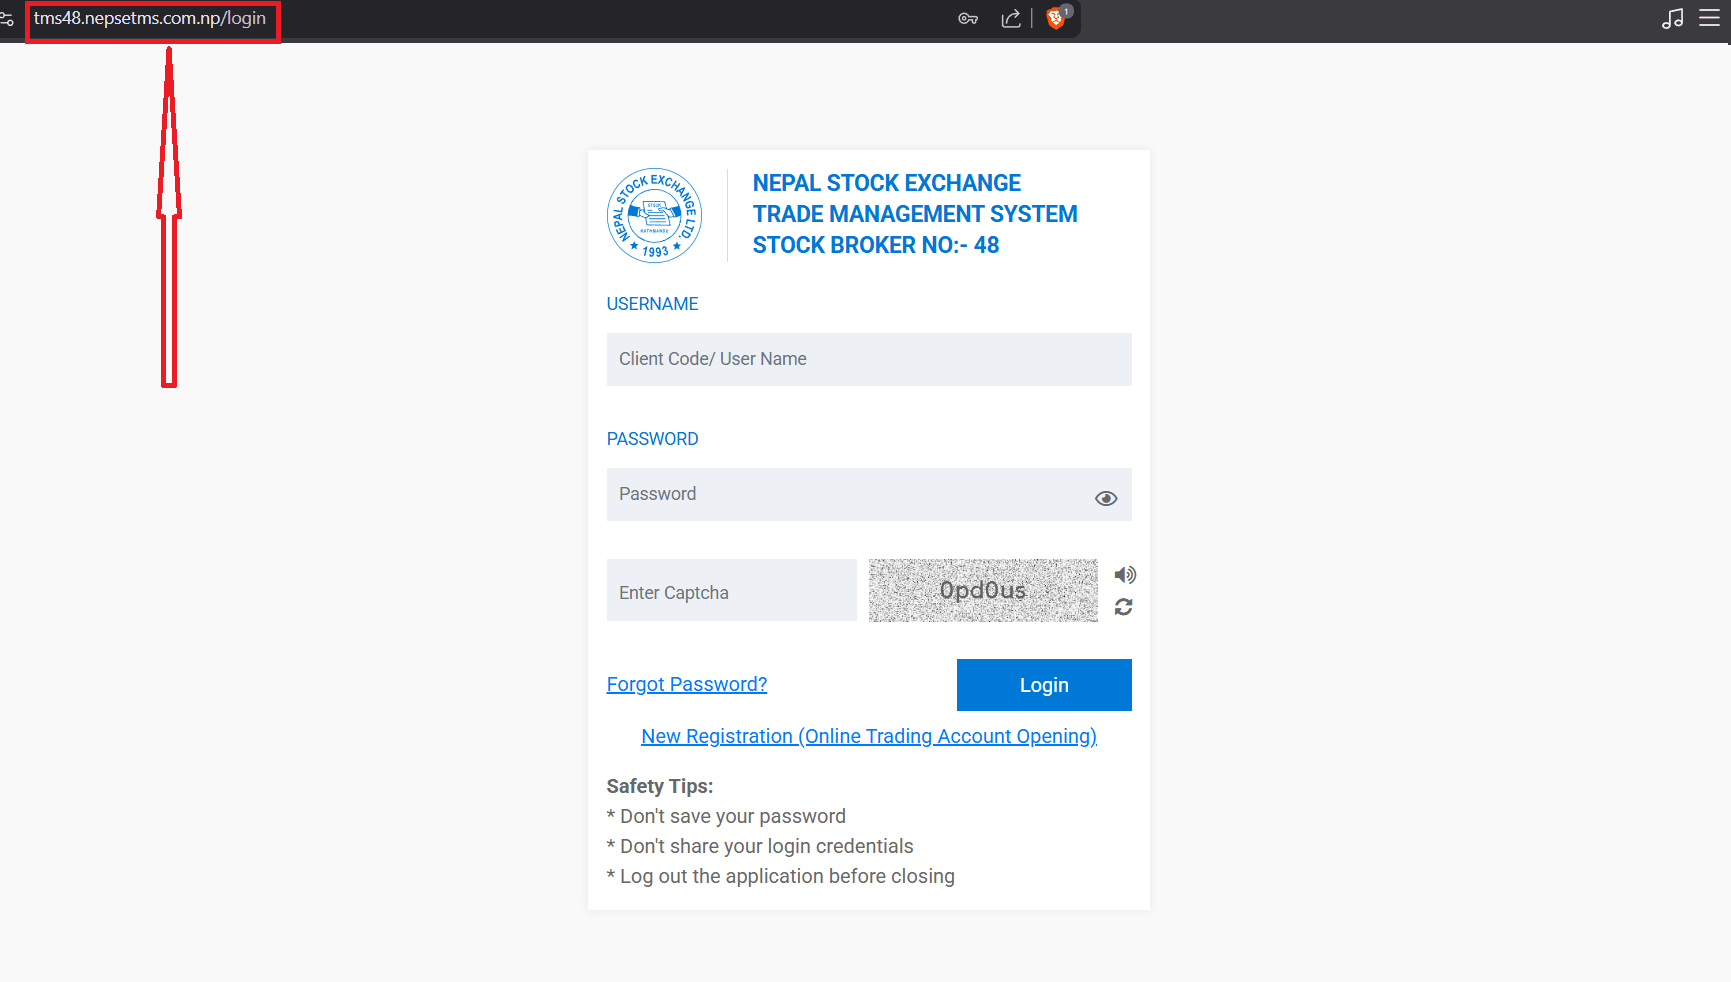Click the Enter Captcha field
The height and width of the screenshot is (982, 1731).
point(731,591)
